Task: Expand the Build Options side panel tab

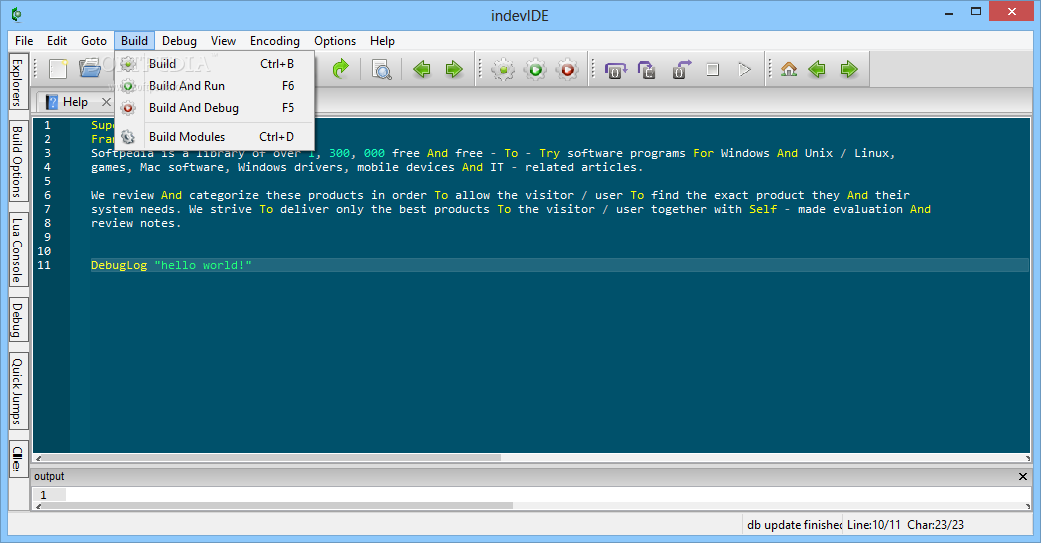Action: pyautogui.click(x=18, y=162)
